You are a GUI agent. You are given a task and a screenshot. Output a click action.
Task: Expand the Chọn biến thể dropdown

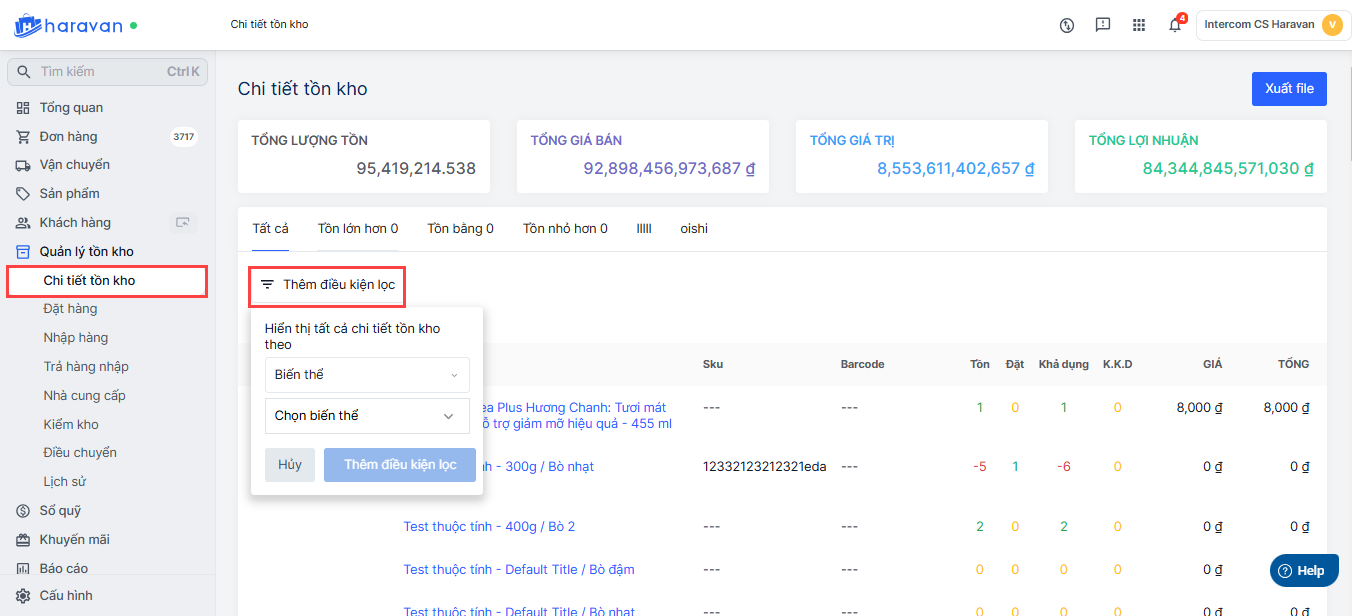click(x=366, y=416)
